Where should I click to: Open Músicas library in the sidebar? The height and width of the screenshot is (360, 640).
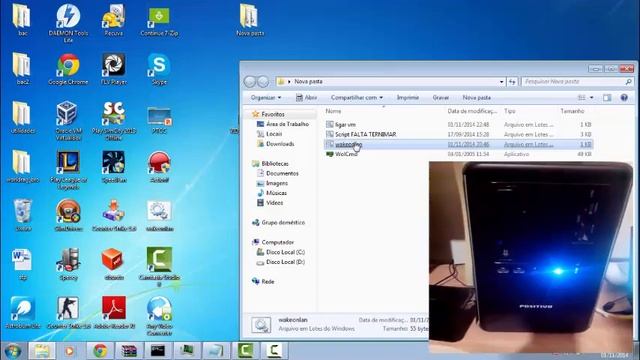[276, 193]
